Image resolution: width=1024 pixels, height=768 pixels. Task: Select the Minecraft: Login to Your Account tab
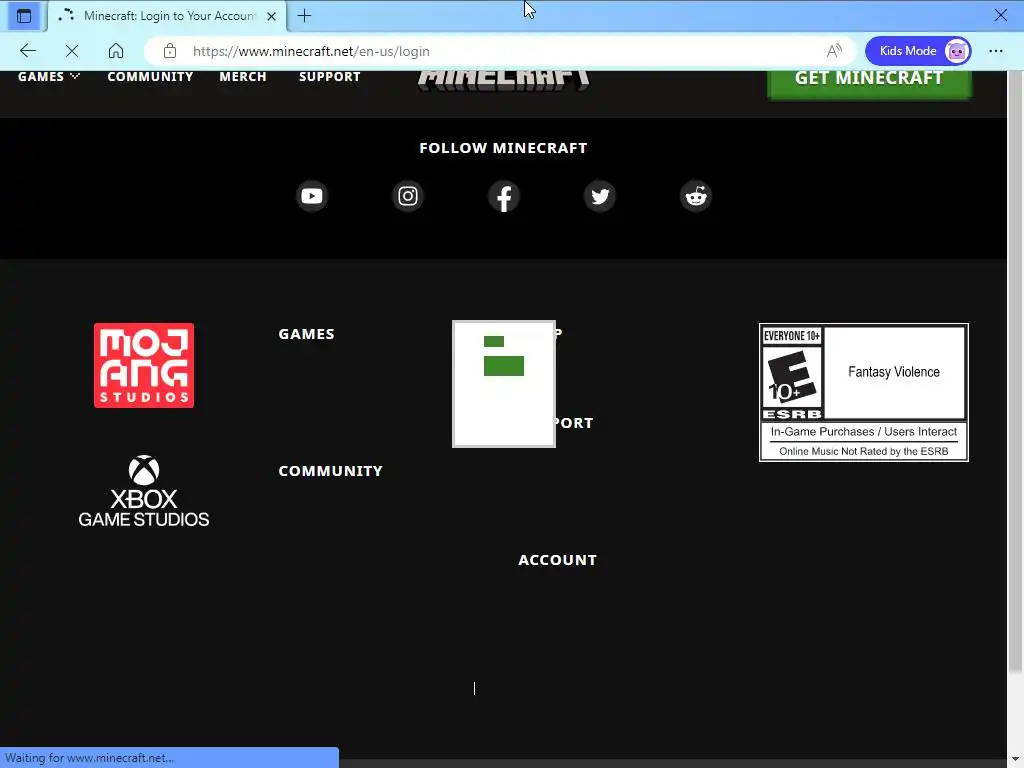pyautogui.click(x=167, y=16)
